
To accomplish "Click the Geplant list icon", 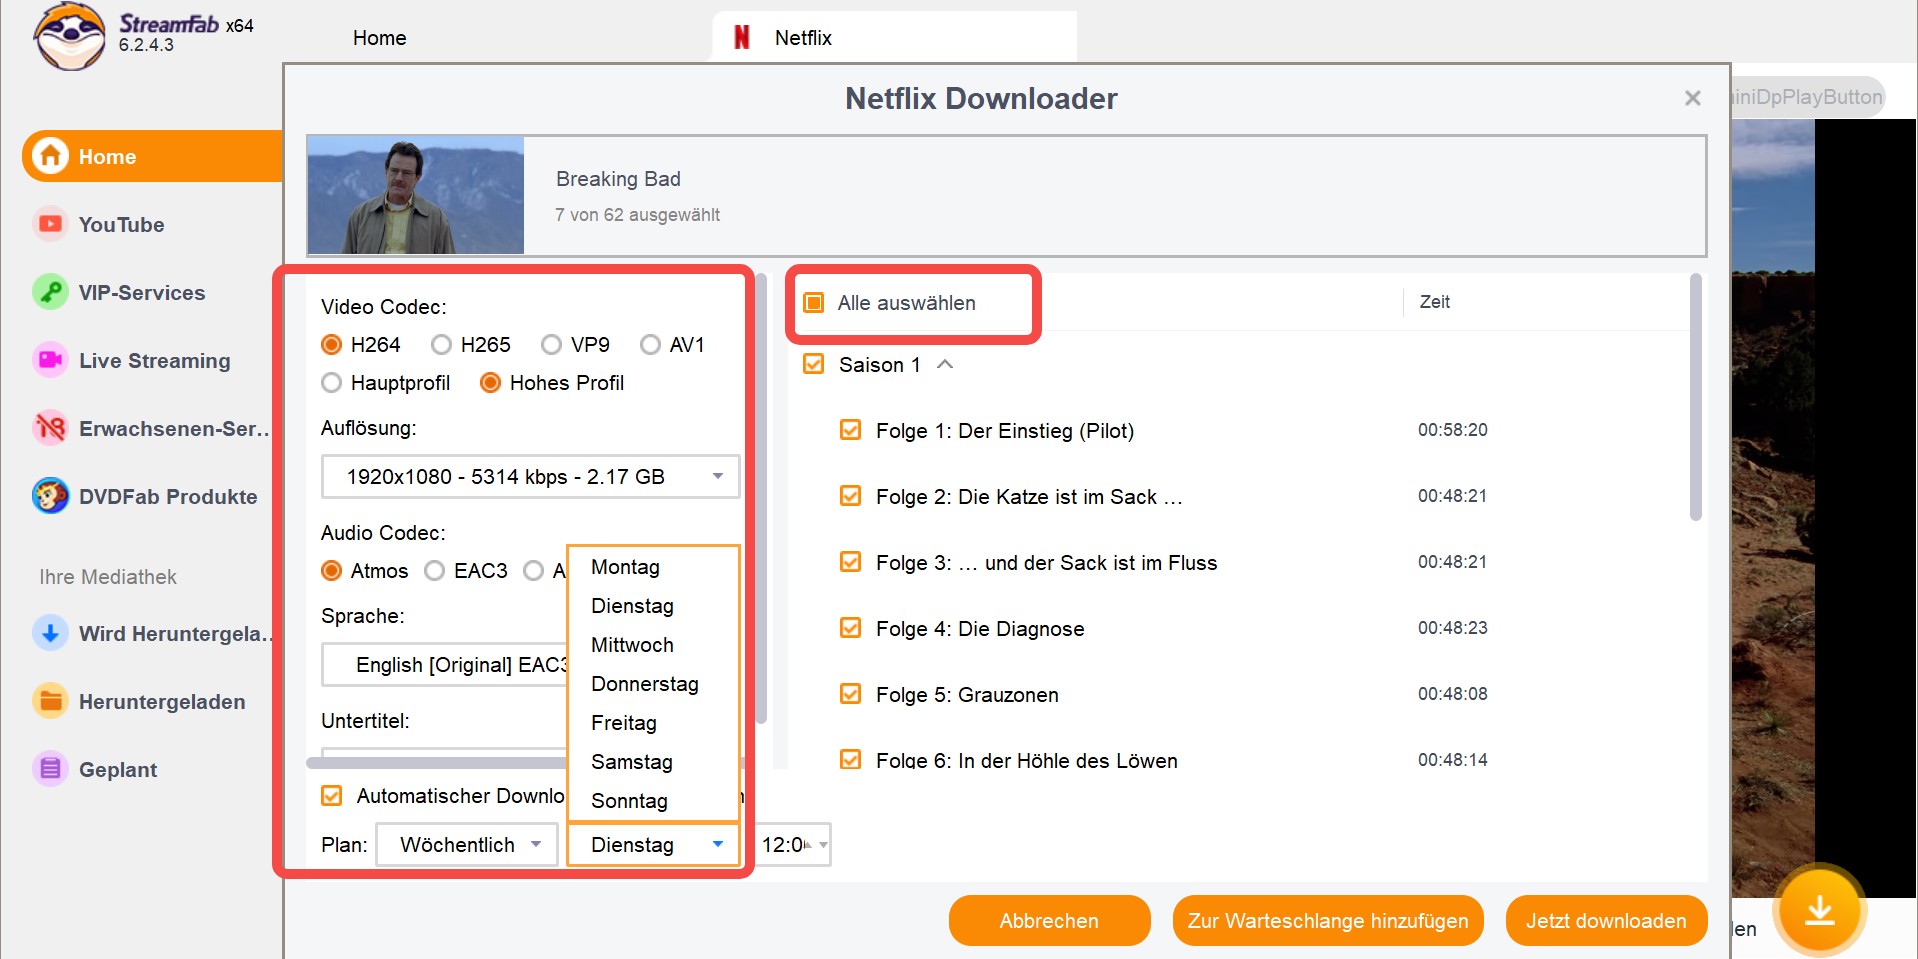I will point(50,769).
